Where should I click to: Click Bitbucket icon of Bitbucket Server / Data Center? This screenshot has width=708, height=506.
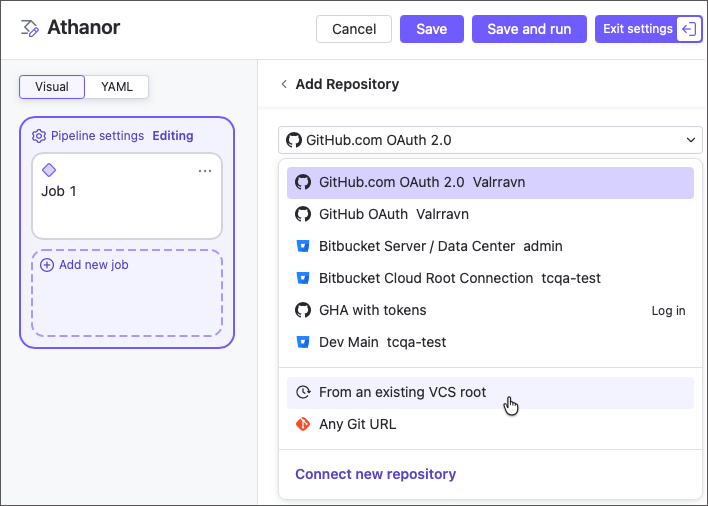tap(303, 246)
